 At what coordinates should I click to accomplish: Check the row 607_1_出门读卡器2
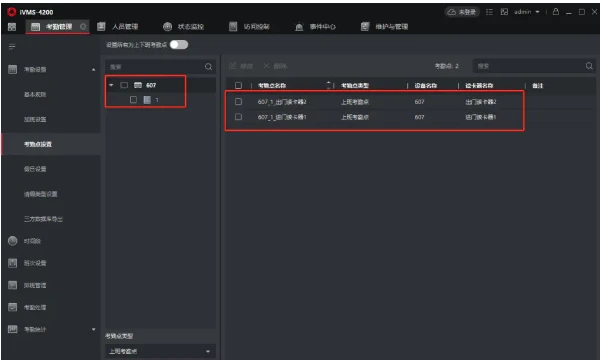coord(238,101)
